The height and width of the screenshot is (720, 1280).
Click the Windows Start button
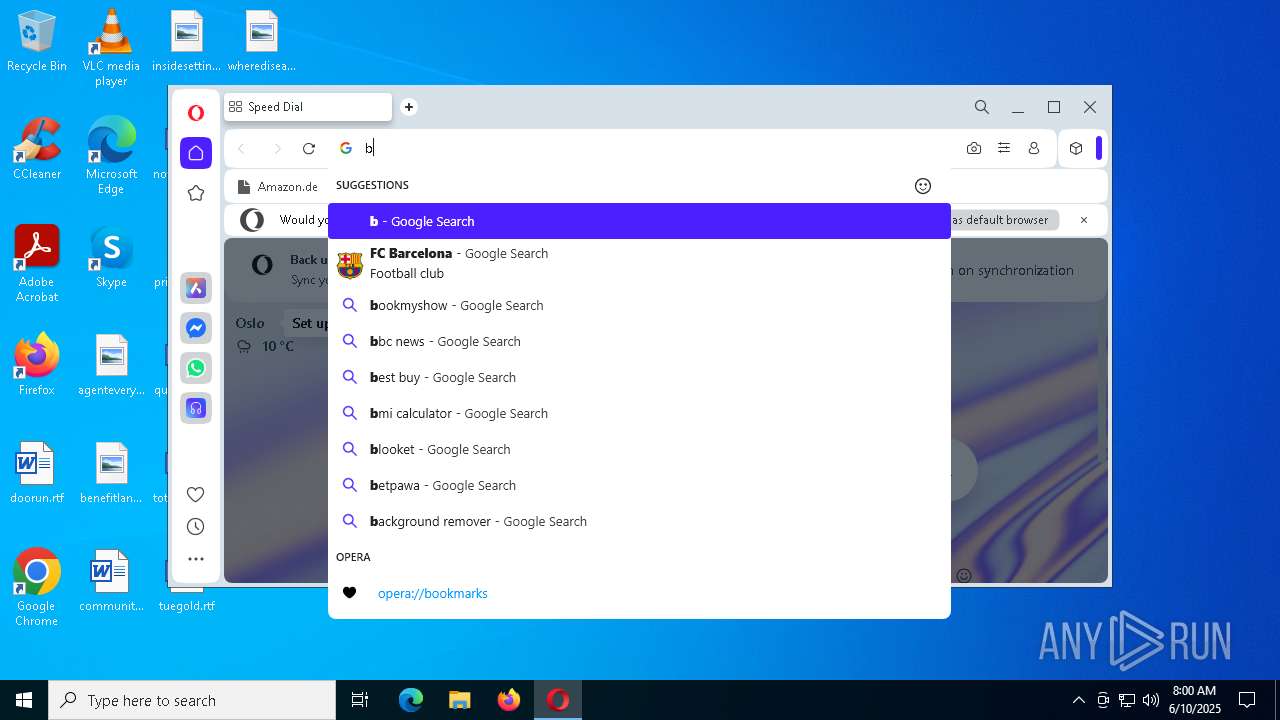pyautogui.click(x=24, y=700)
